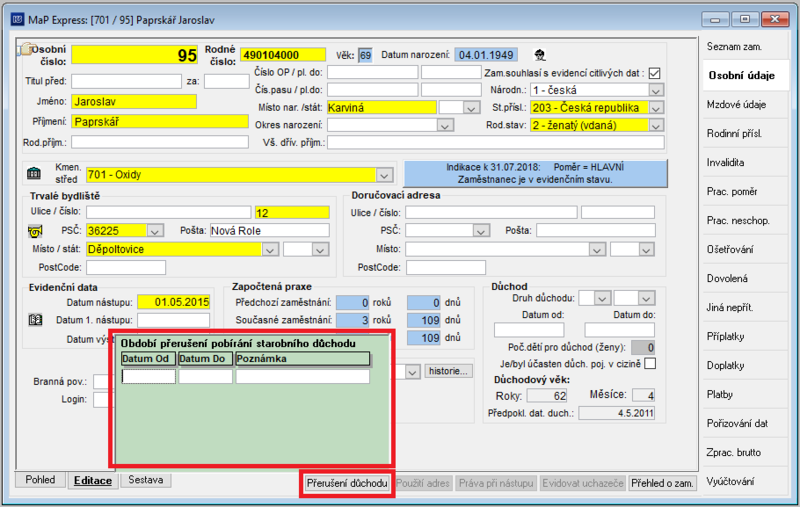Open the Pořizování dat section

coord(745,423)
